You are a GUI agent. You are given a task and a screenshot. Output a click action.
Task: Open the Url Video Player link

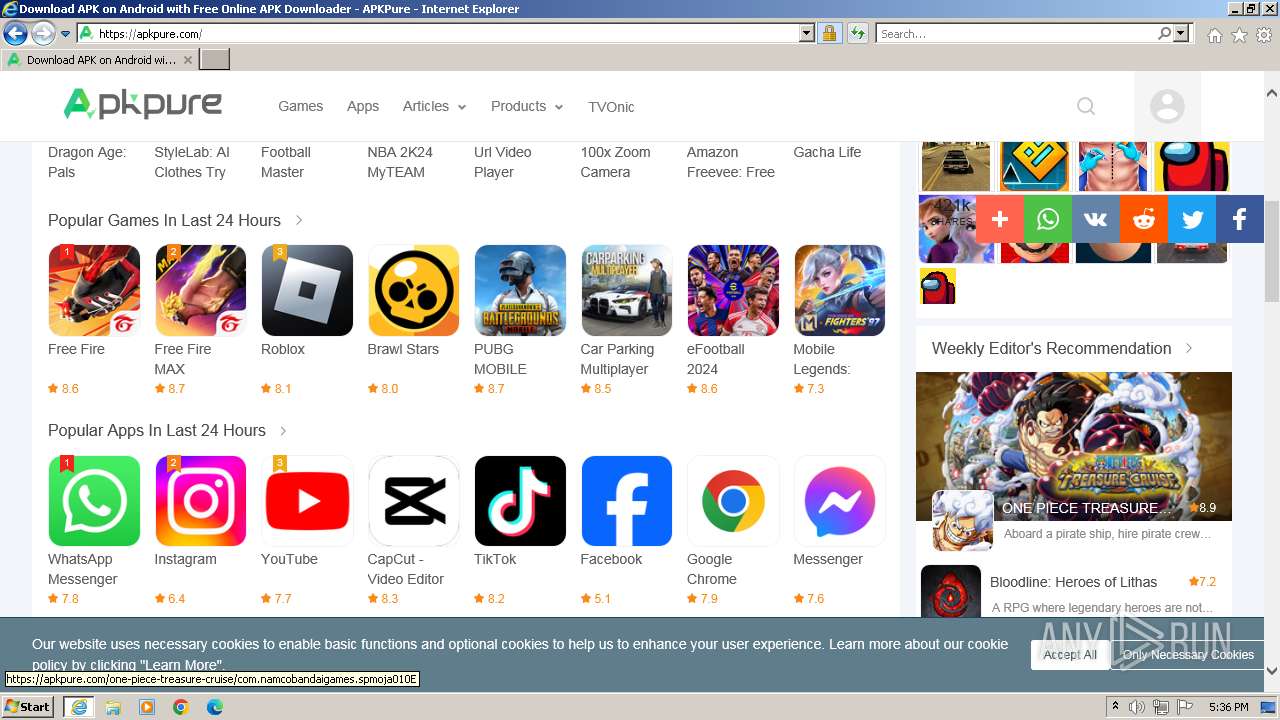coord(503,162)
